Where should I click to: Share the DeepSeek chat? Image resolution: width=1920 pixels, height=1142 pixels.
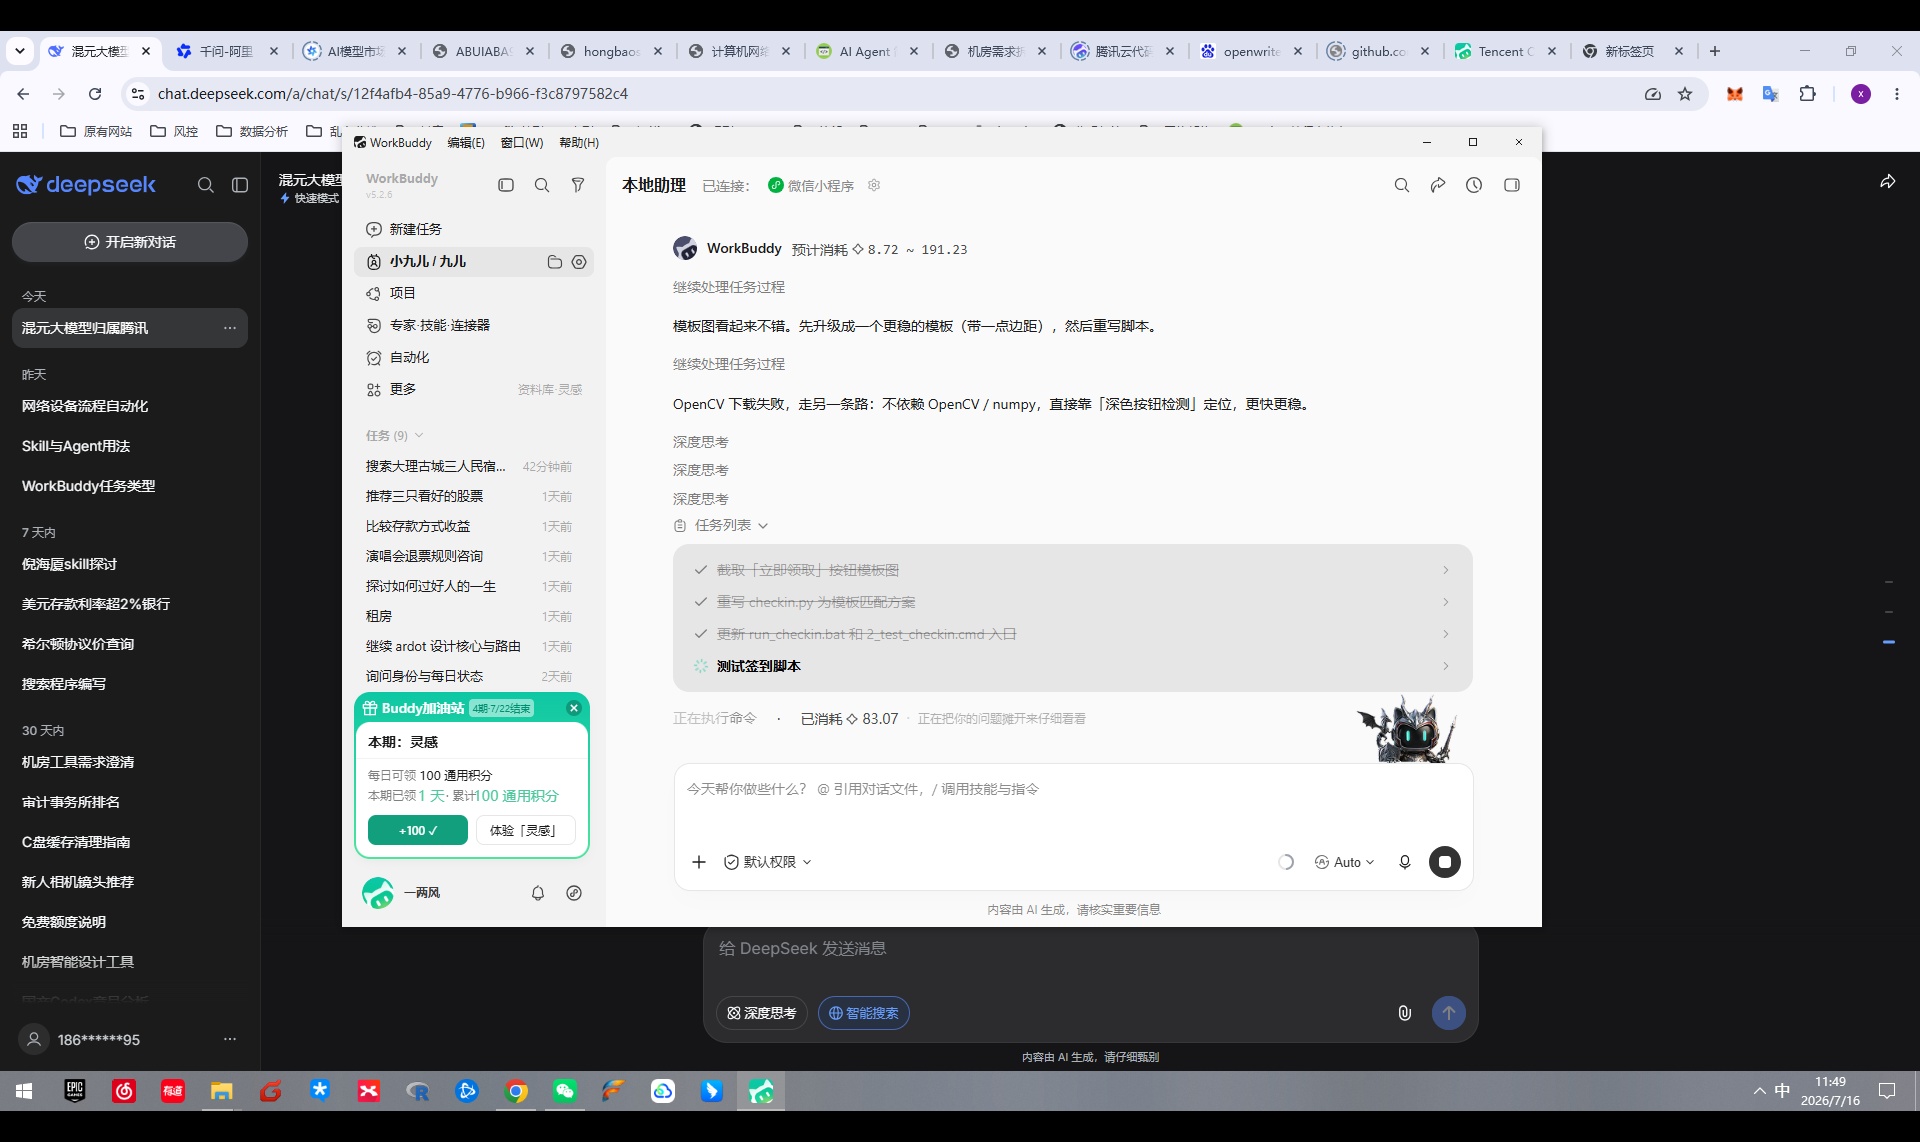click(1888, 182)
